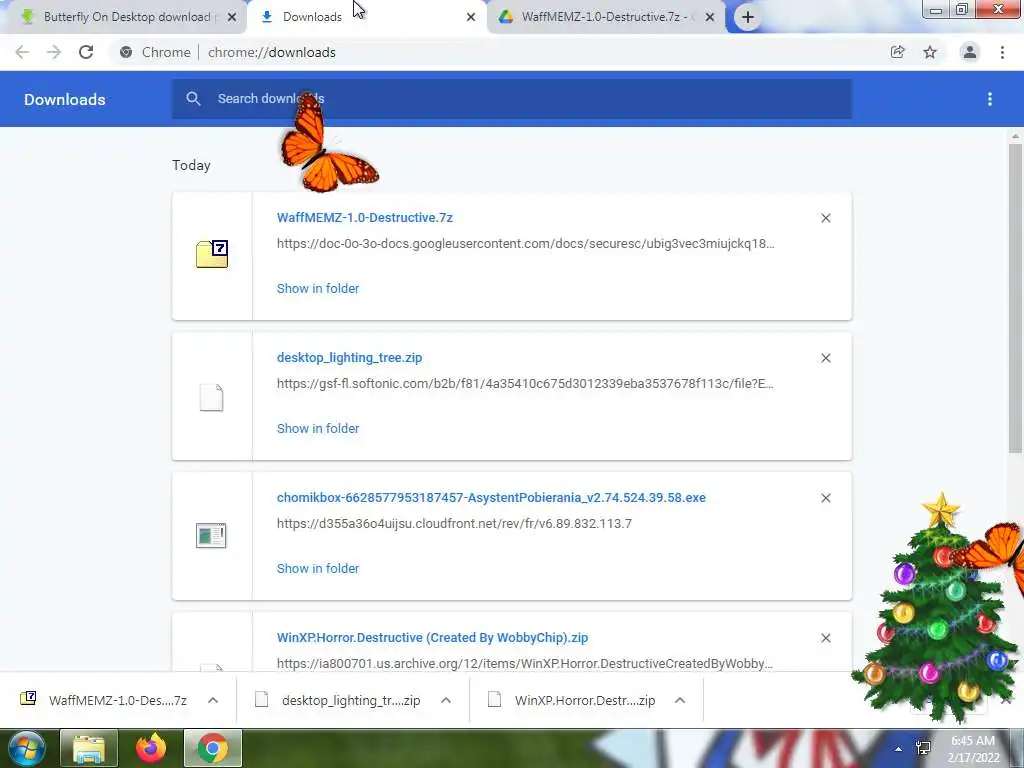Click the search magnifier icon in Downloads
Image resolution: width=1024 pixels, height=768 pixels.
click(193, 99)
